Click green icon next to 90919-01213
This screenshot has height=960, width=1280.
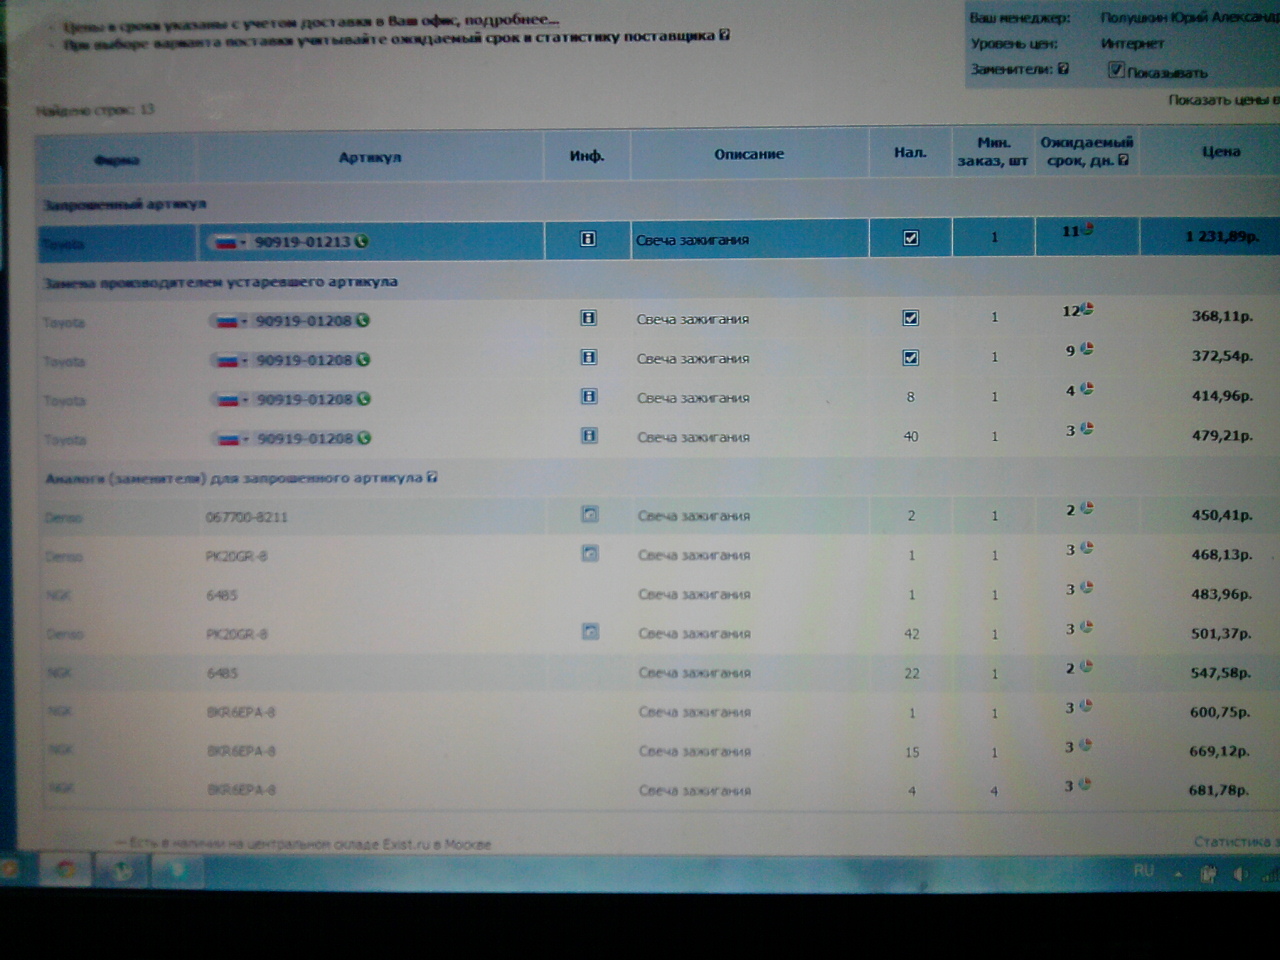[x=361, y=241]
